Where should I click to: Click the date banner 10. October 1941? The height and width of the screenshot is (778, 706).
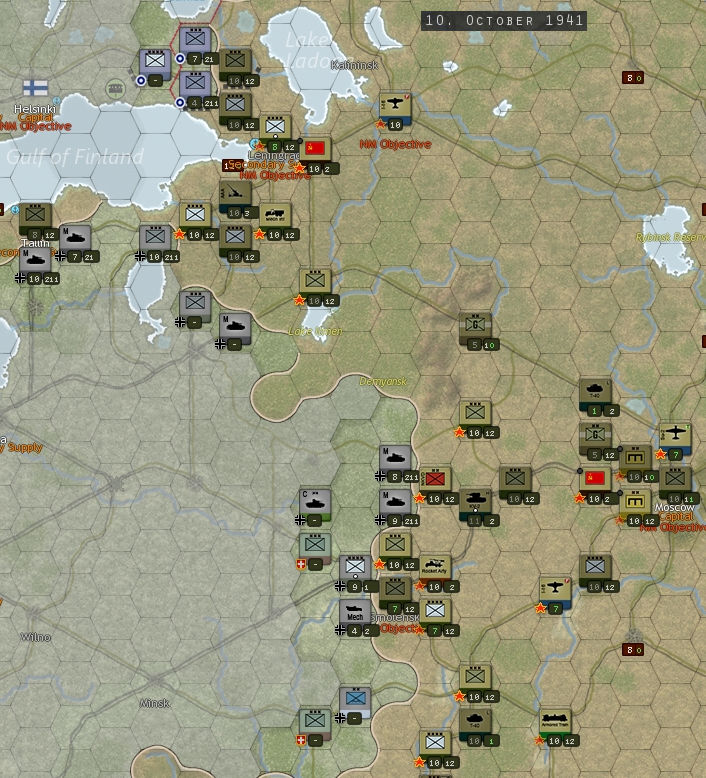pyautogui.click(x=503, y=20)
